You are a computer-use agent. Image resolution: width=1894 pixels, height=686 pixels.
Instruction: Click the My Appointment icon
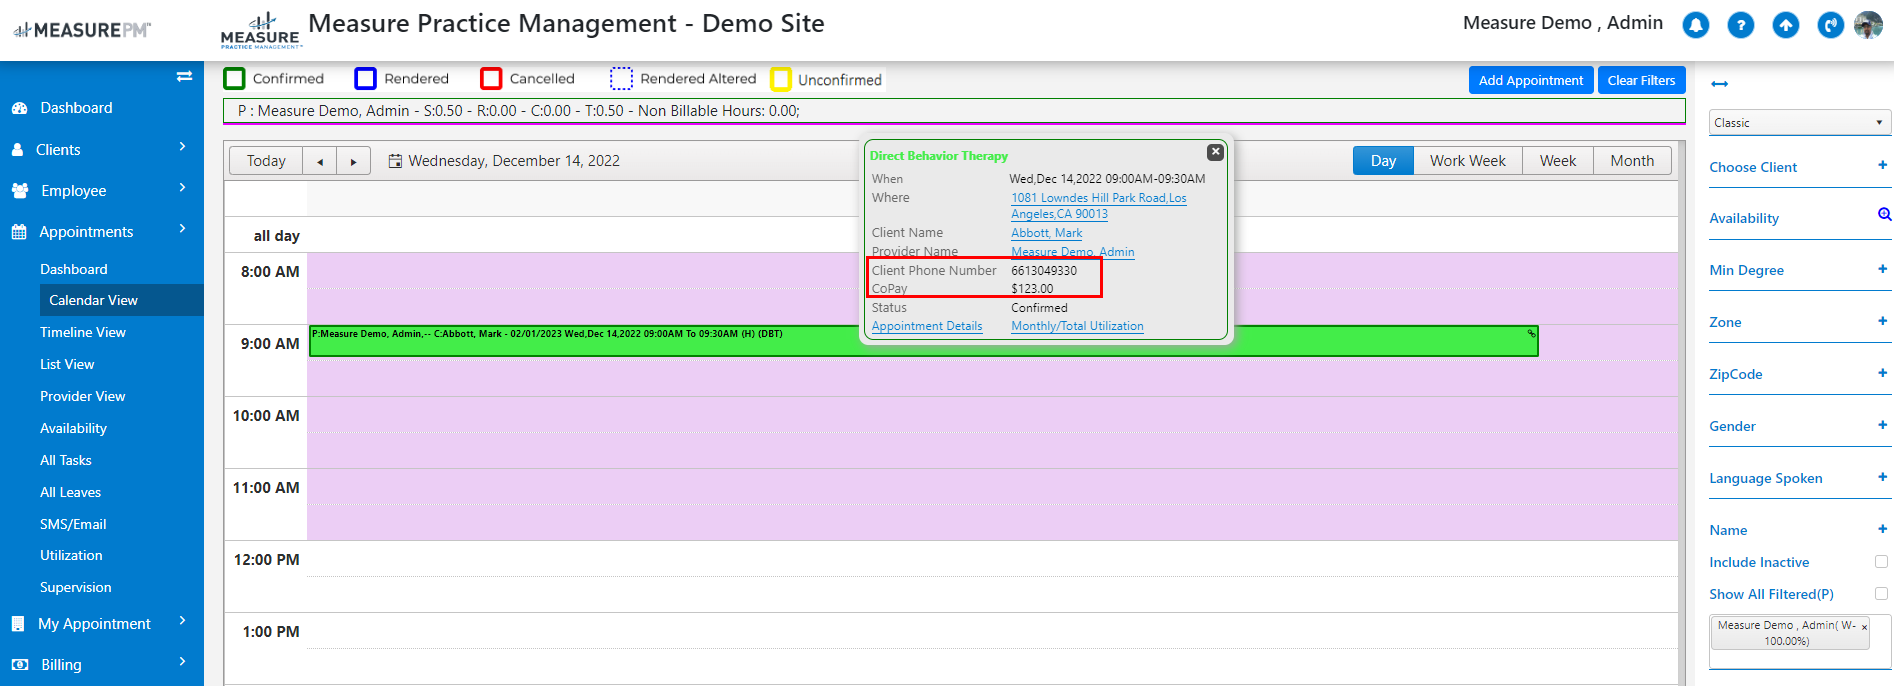pos(18,624)
